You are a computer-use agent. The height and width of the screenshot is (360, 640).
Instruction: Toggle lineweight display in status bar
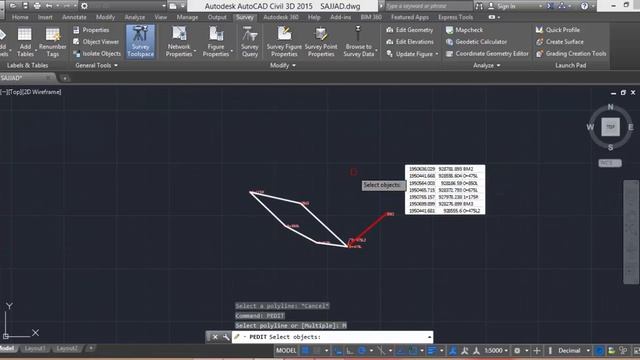click(432, 351)
